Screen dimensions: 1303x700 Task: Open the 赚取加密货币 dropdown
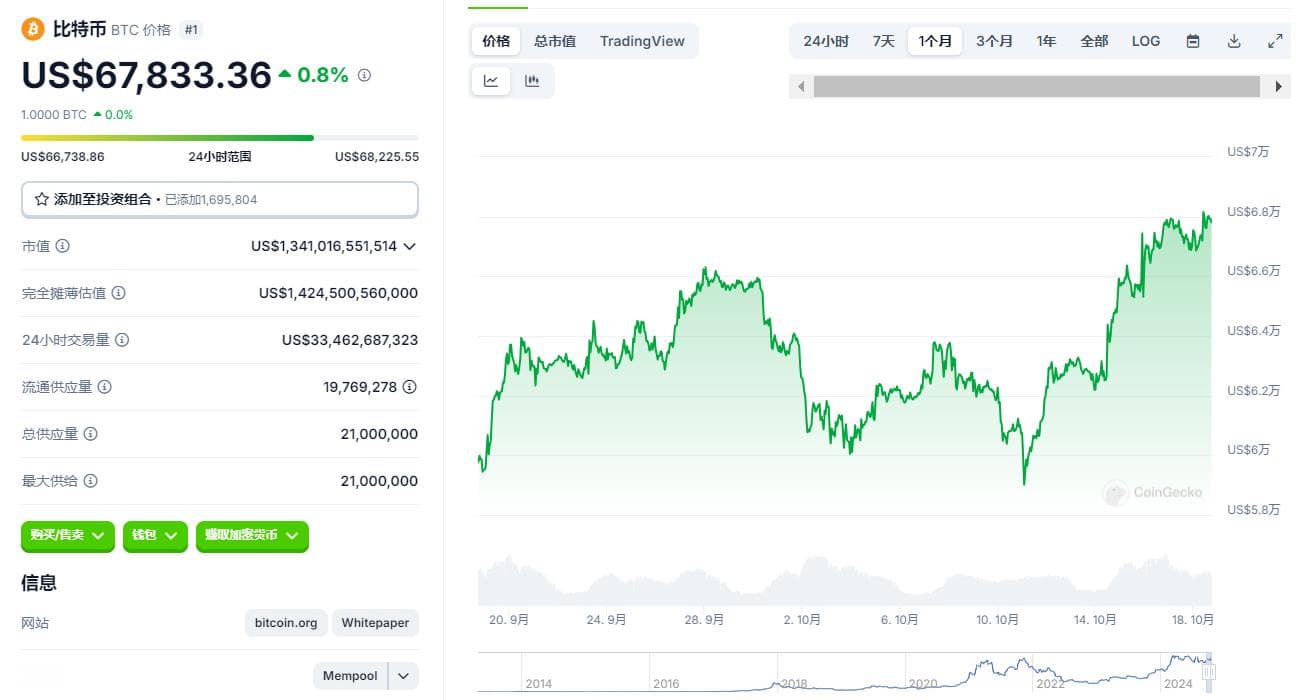click(x=252, y=536)
